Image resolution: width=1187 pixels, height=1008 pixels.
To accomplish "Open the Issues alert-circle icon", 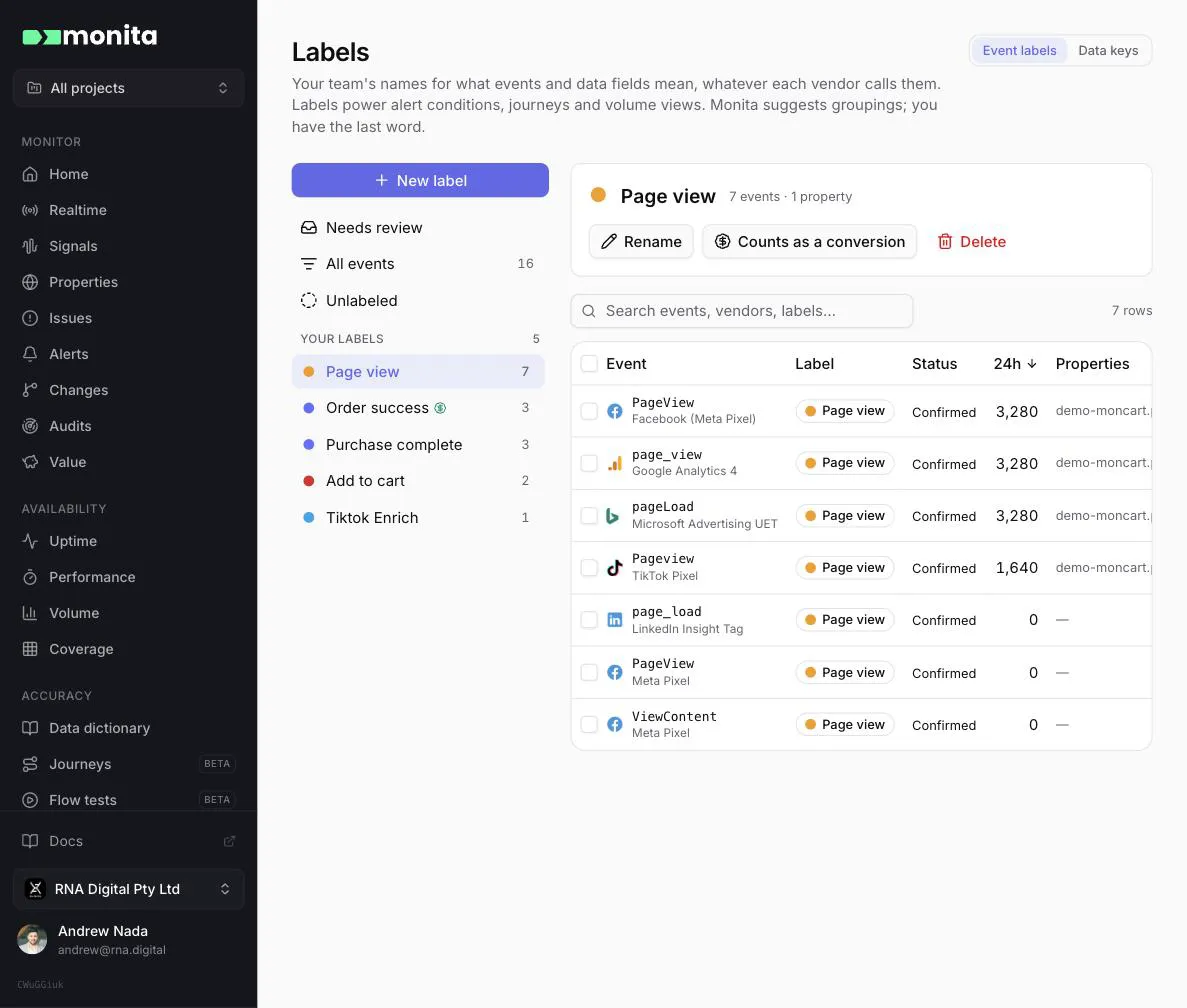I will click(x=30, y=318).
